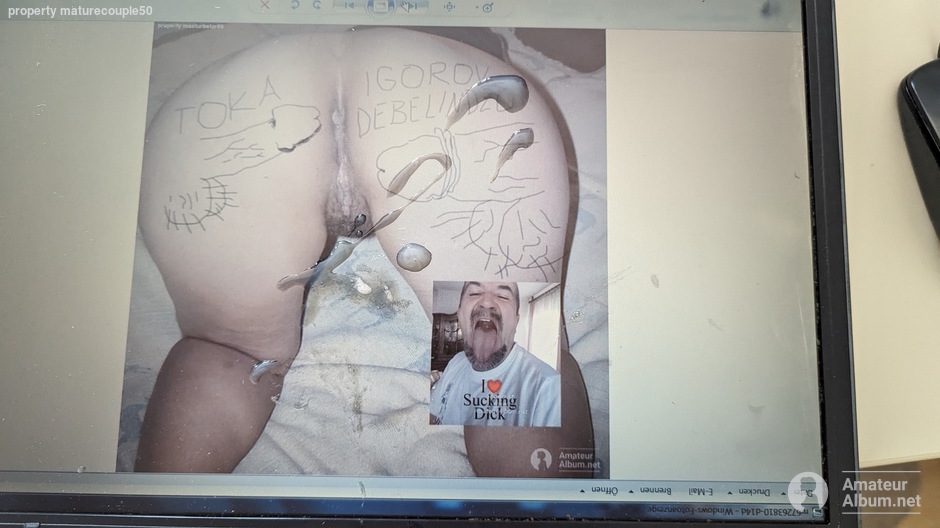This screenshot has width=940, height=528.
Task: Click the Delete (X) icon in control bar
Action: point(265,5)
